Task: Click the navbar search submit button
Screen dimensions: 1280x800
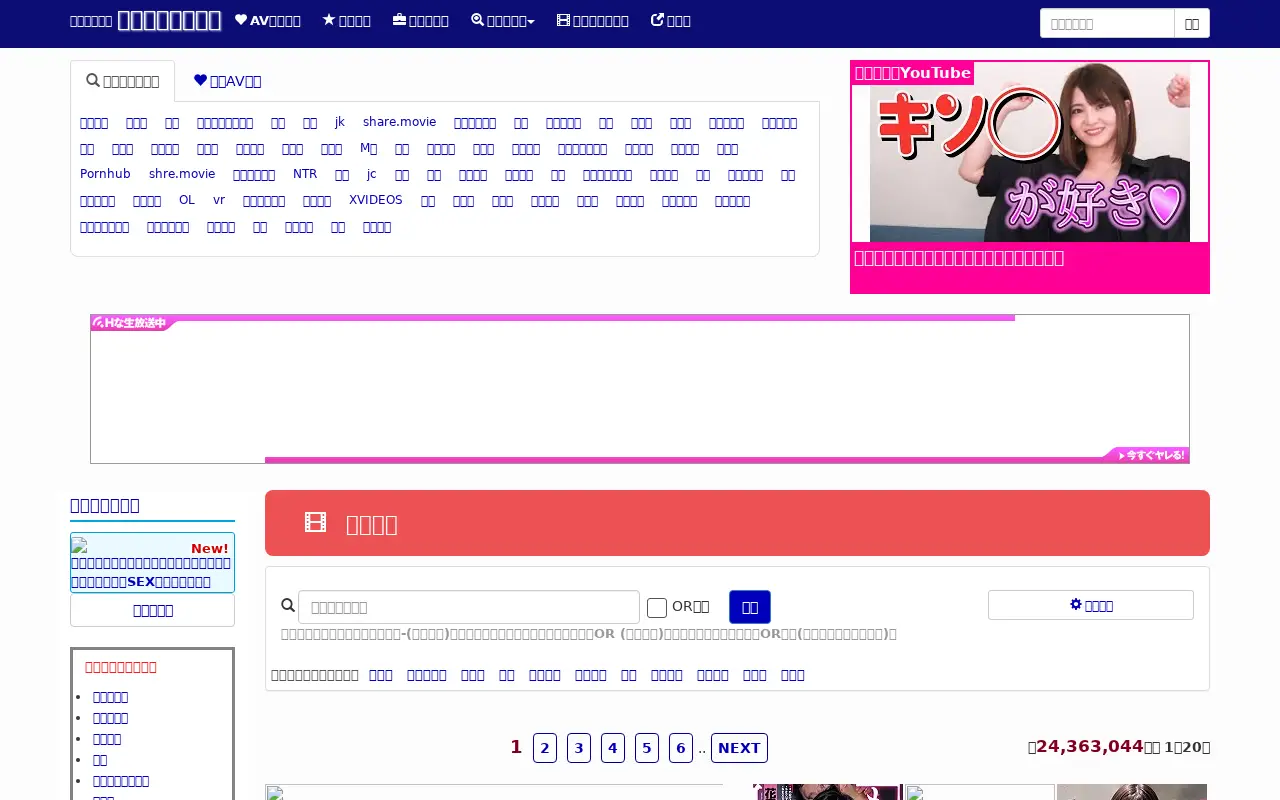Action: (x=1192, y=23)
